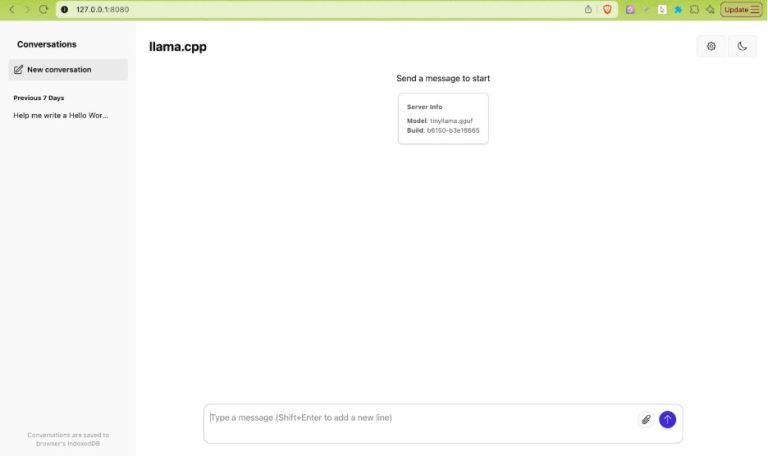Share the page via share icon
This screenshot has height=456, width=768.
588,9
